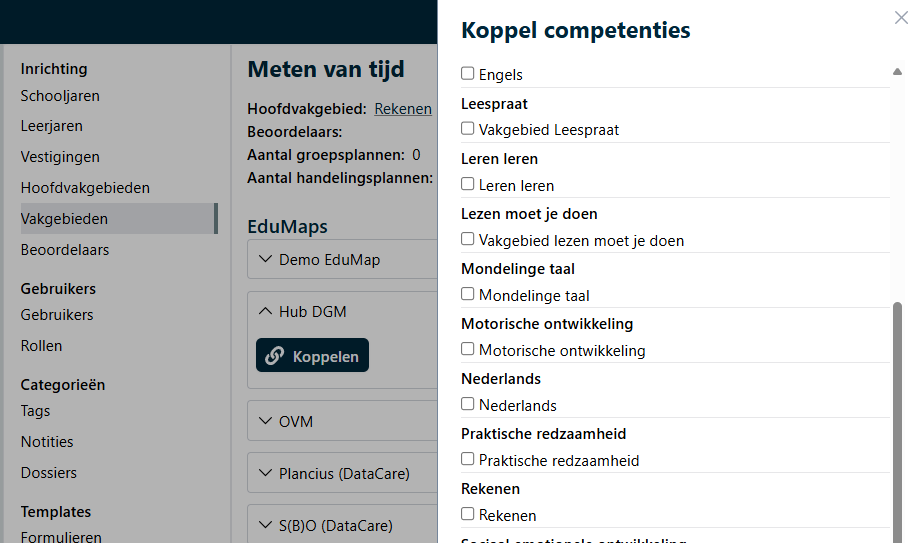Toggle the Motorische ontwikkeling checkbox
915x543 pixels.
coord(468,350)
